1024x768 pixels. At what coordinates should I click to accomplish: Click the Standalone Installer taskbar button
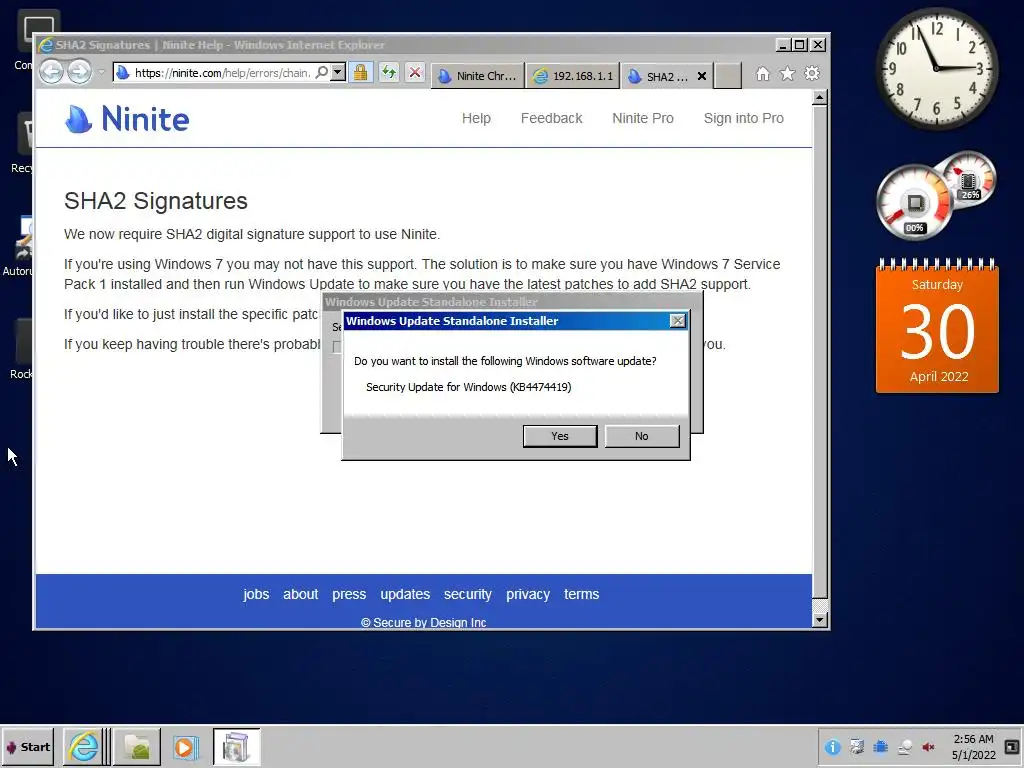236,746
